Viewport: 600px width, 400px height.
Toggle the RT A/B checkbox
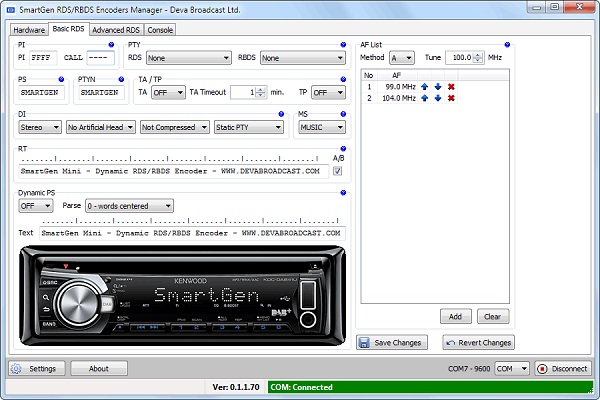click(338, 171)
